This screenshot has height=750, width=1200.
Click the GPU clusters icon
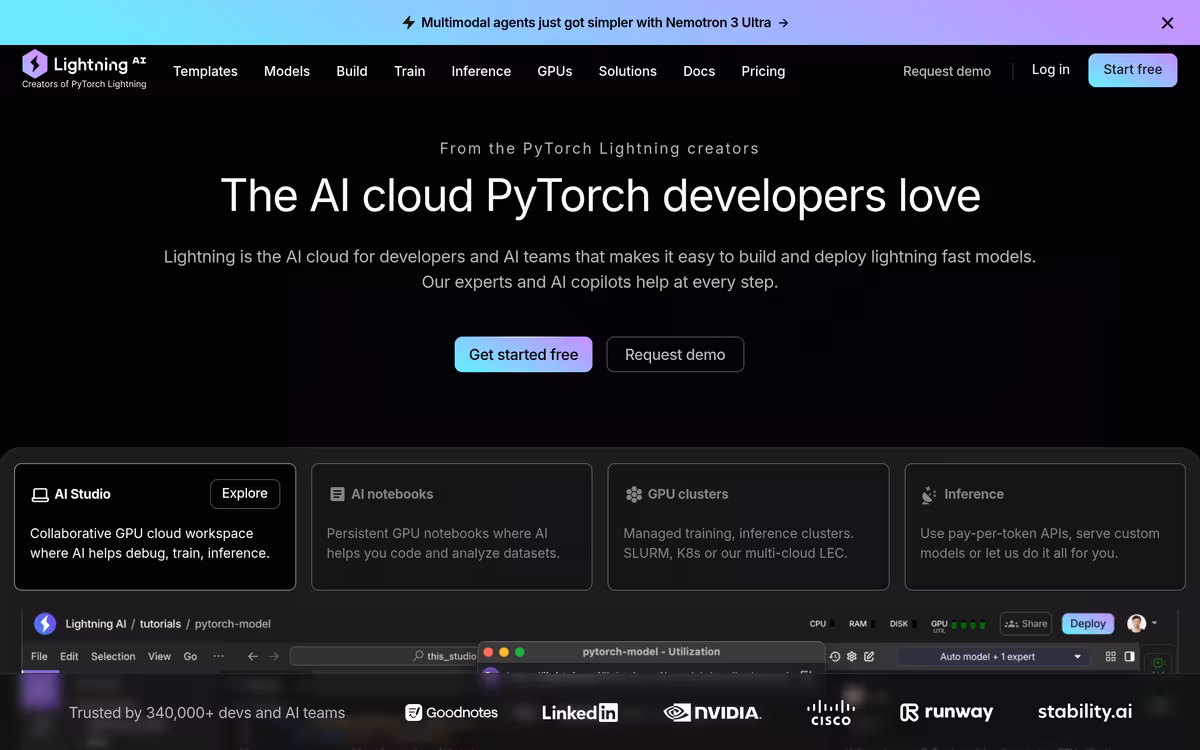[633, 494]
